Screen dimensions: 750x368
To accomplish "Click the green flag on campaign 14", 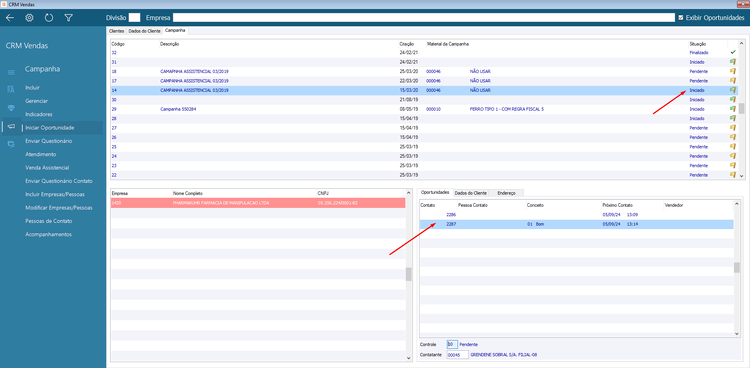I will pos(733,90).
